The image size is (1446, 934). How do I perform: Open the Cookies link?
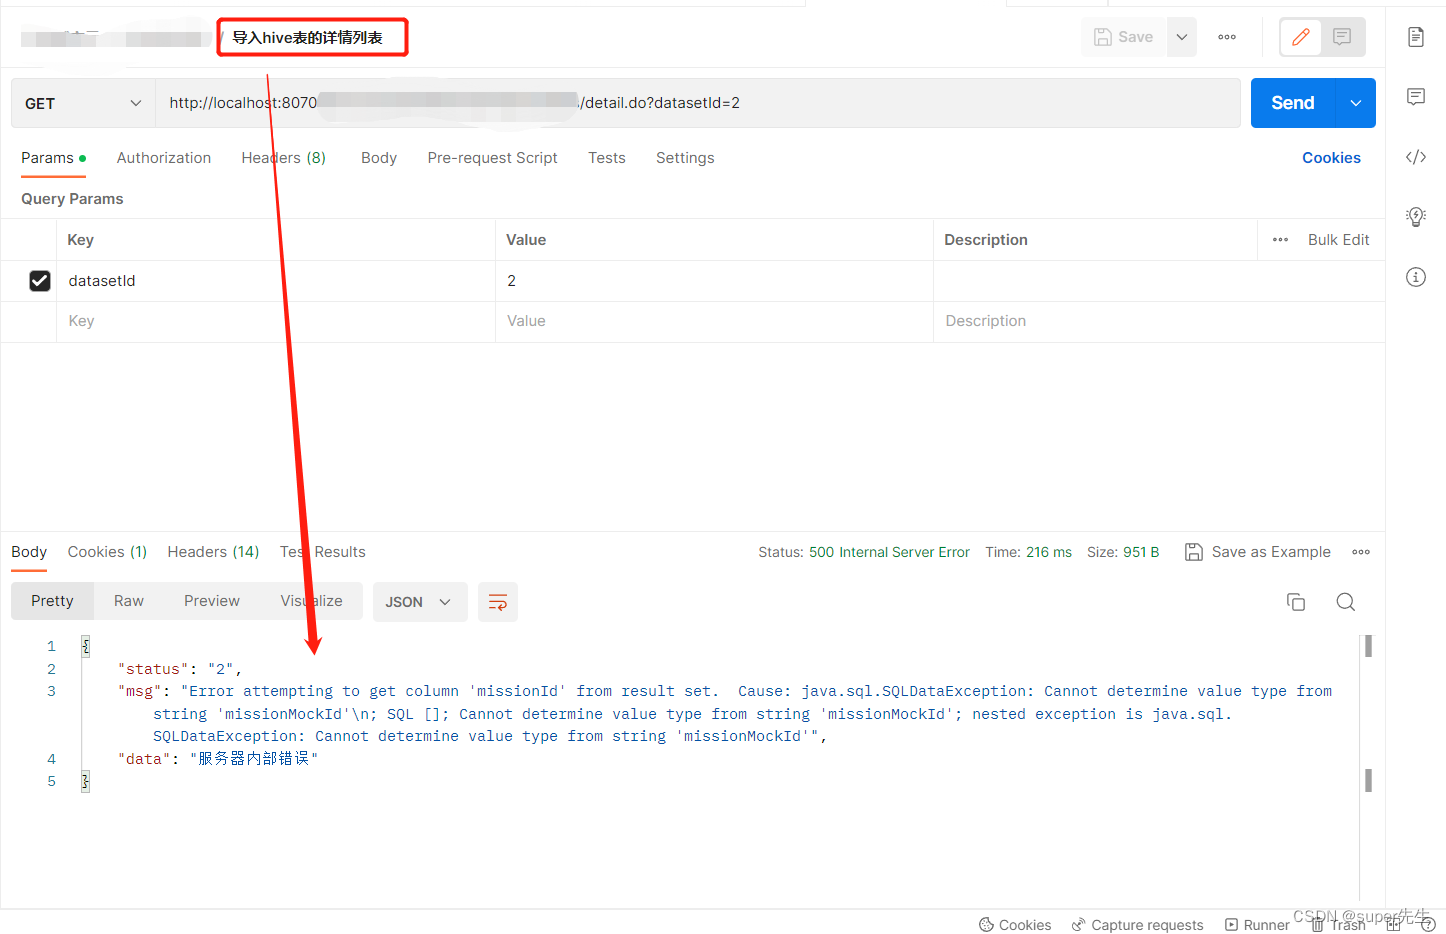tap(1331, 158)
